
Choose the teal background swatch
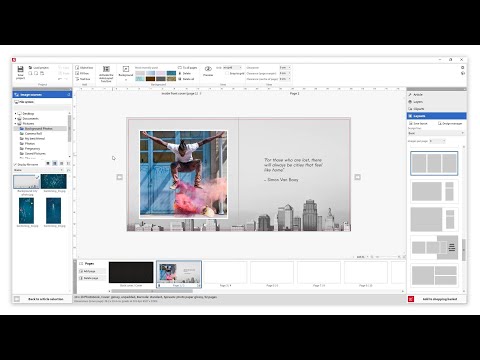click(171, 73)
